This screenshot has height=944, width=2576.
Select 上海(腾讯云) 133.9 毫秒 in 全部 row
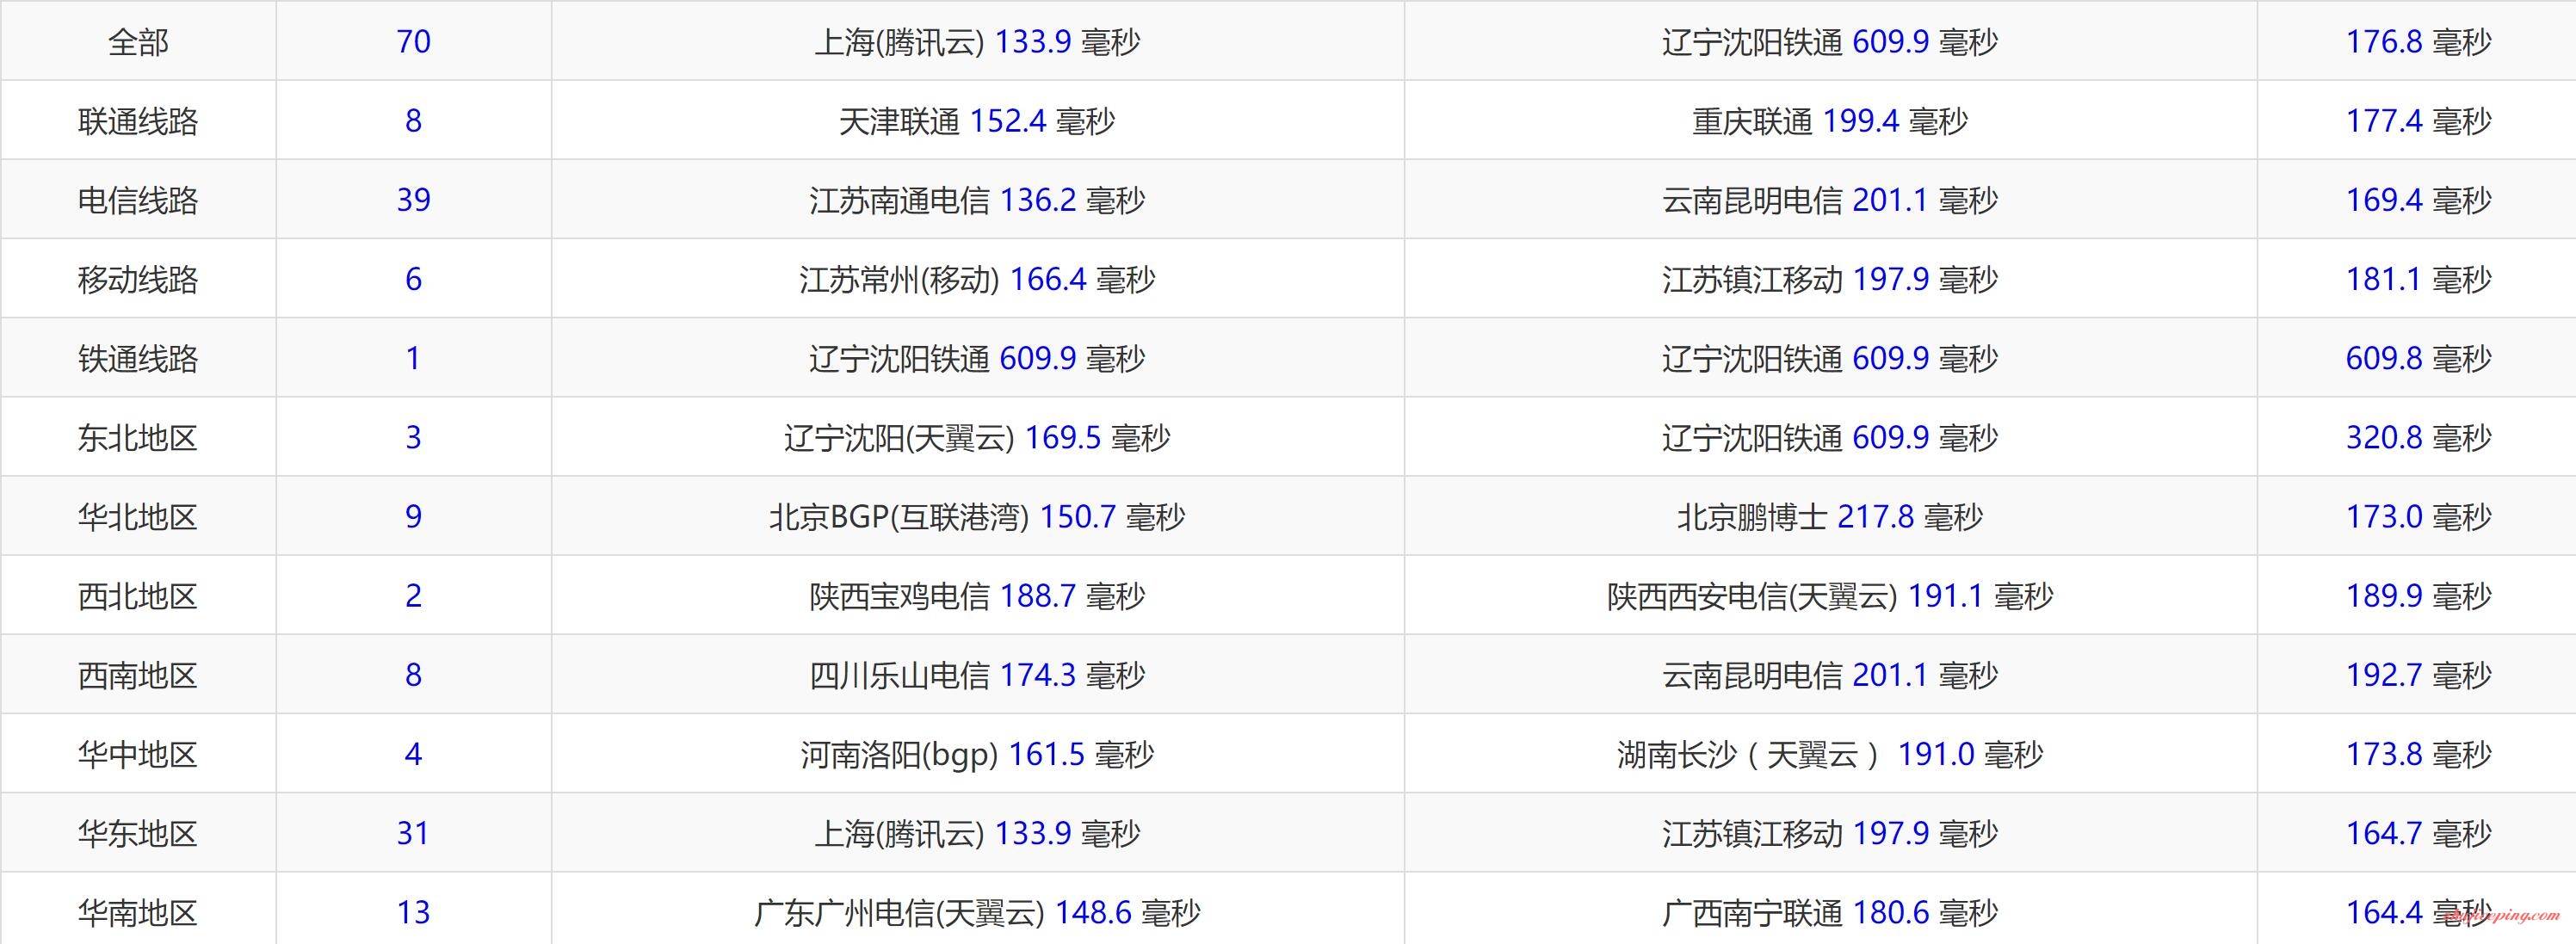point(977,42)
